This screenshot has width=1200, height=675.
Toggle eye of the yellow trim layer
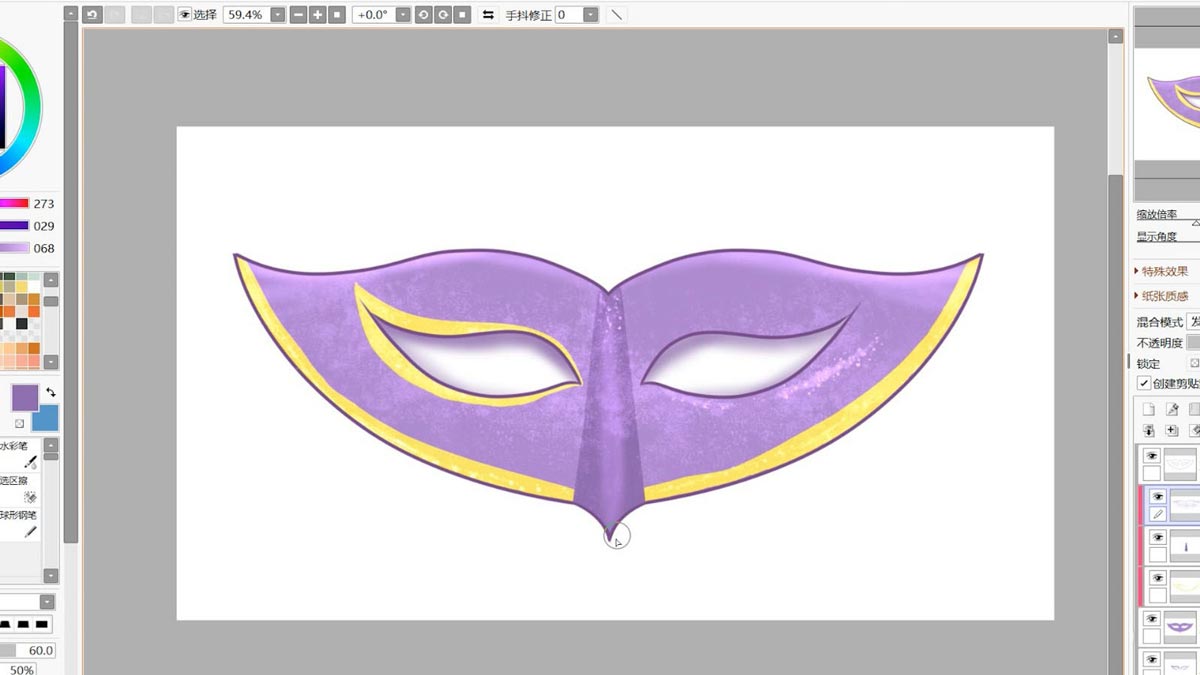click(x=1157, y=578)
